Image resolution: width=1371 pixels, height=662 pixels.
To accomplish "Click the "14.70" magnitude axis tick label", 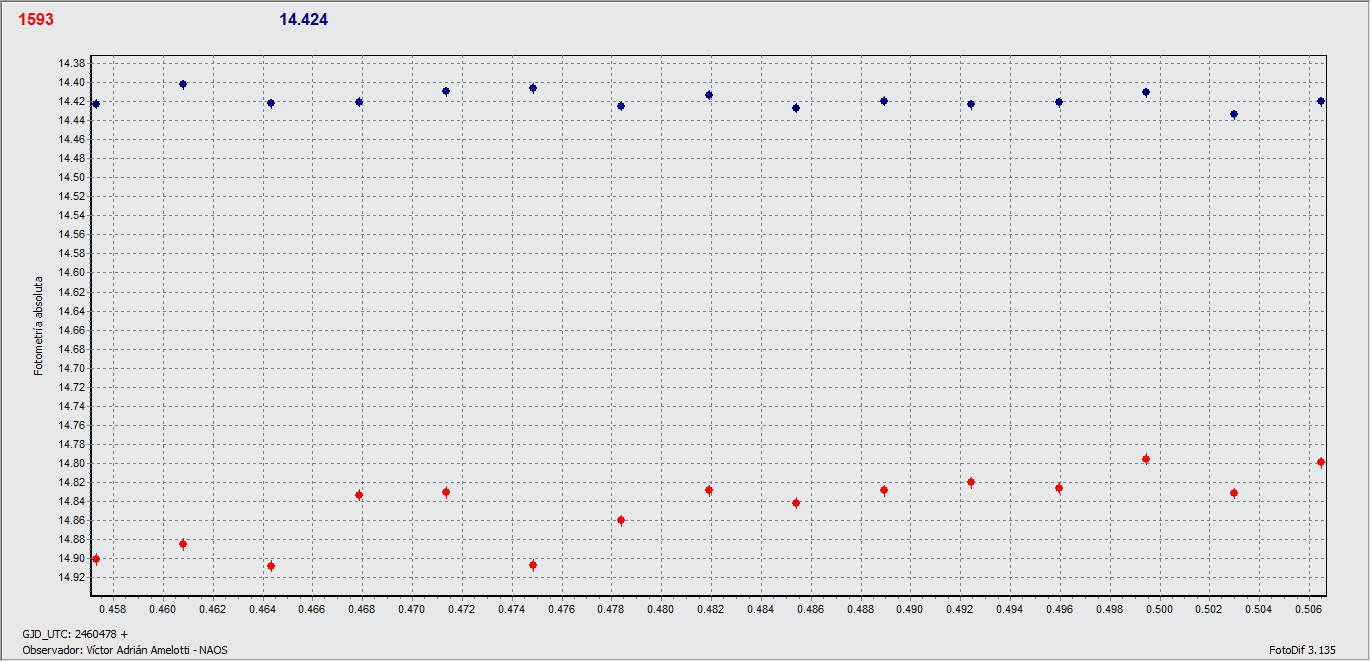I will click(x=71, y=368).
